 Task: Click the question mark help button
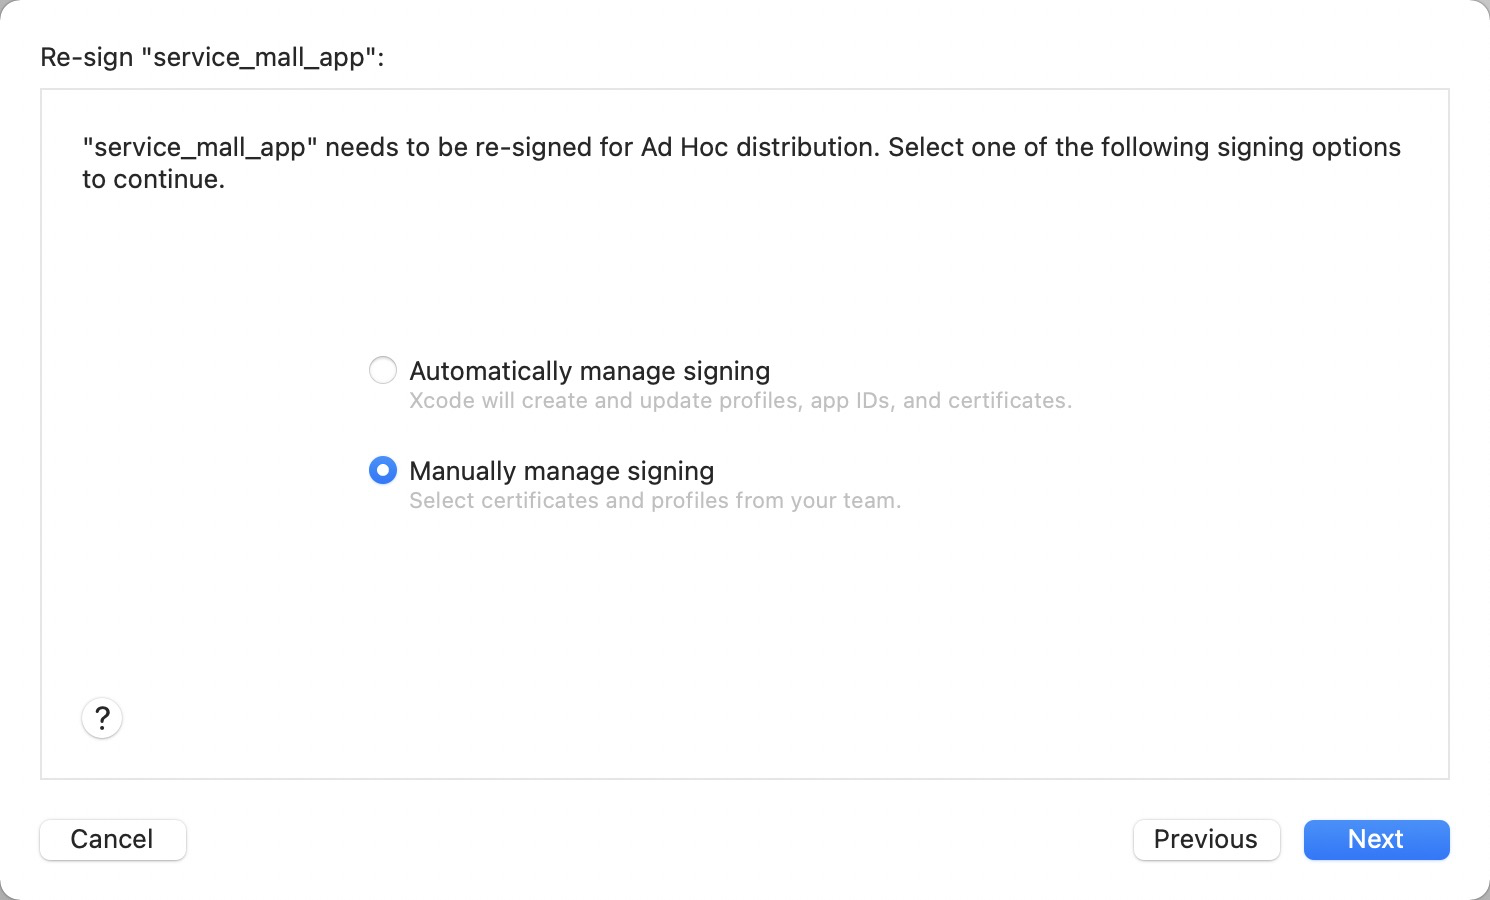coord(102,718)
